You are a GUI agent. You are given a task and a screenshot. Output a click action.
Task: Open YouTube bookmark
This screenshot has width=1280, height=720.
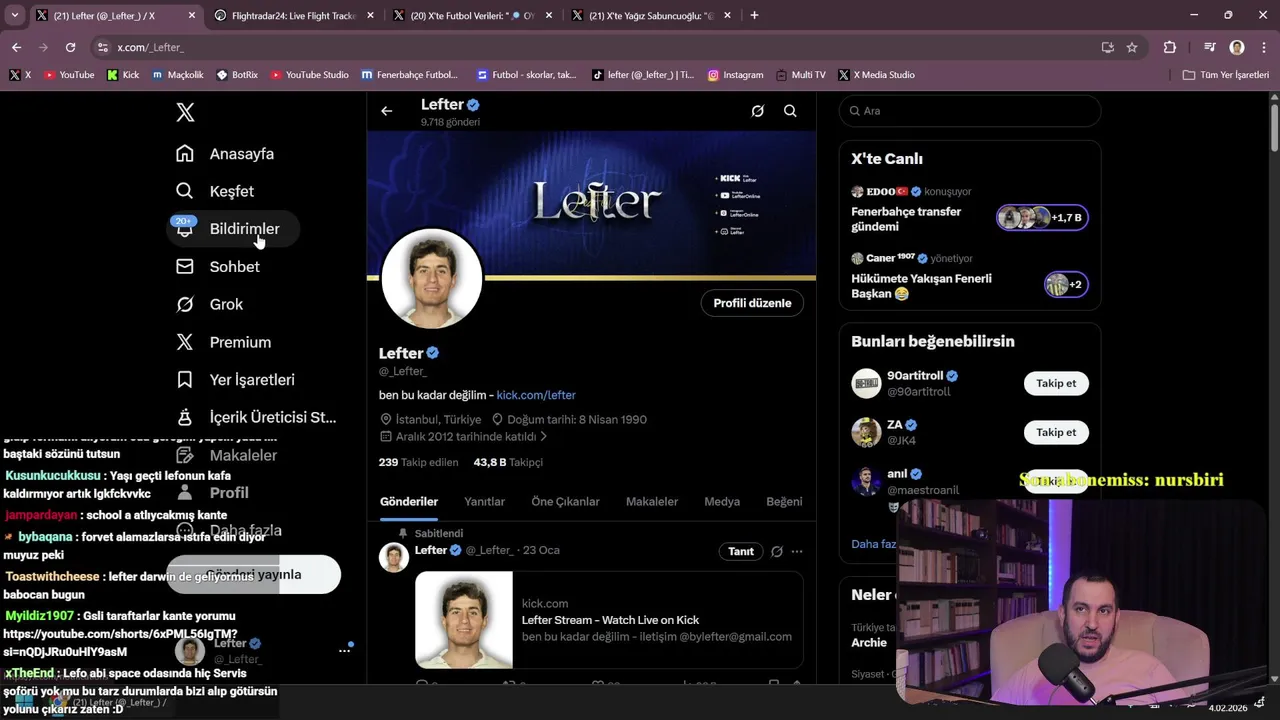[69, 75]
